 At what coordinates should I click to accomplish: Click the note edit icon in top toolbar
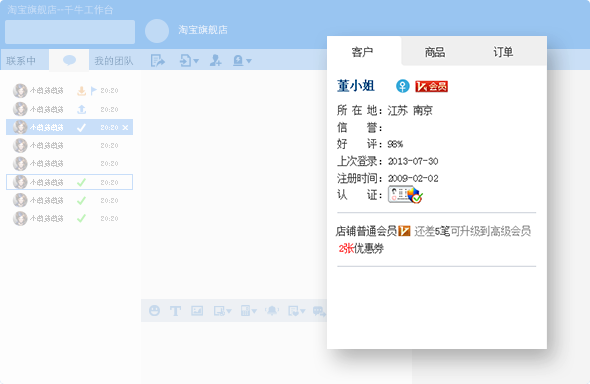(x=158, y=60)
